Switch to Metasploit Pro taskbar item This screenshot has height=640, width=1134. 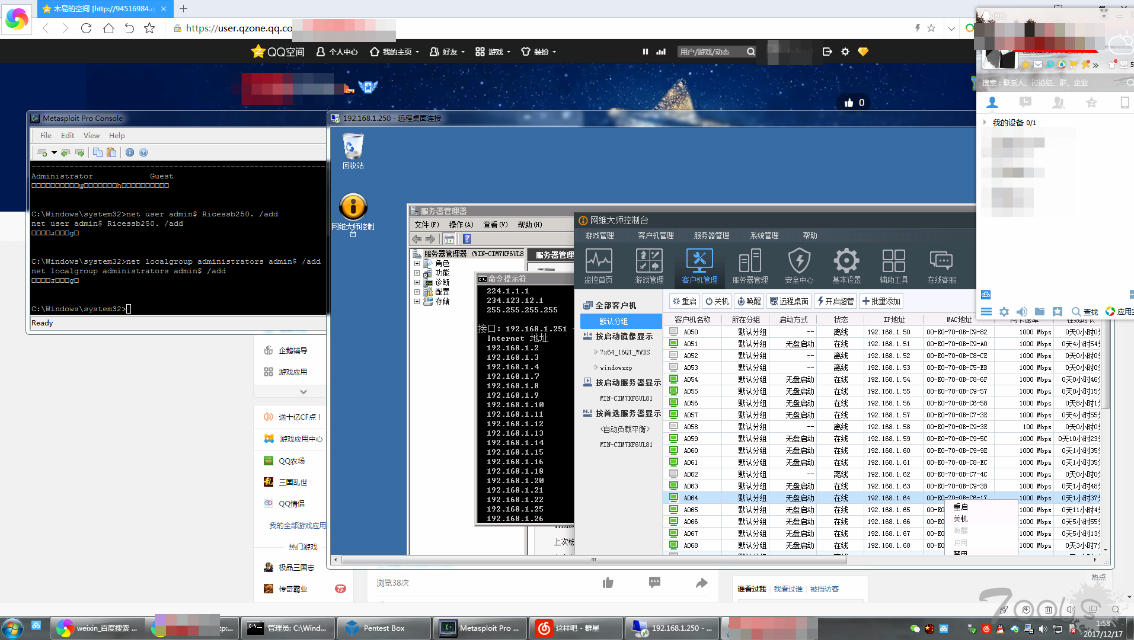pos(480,628)
